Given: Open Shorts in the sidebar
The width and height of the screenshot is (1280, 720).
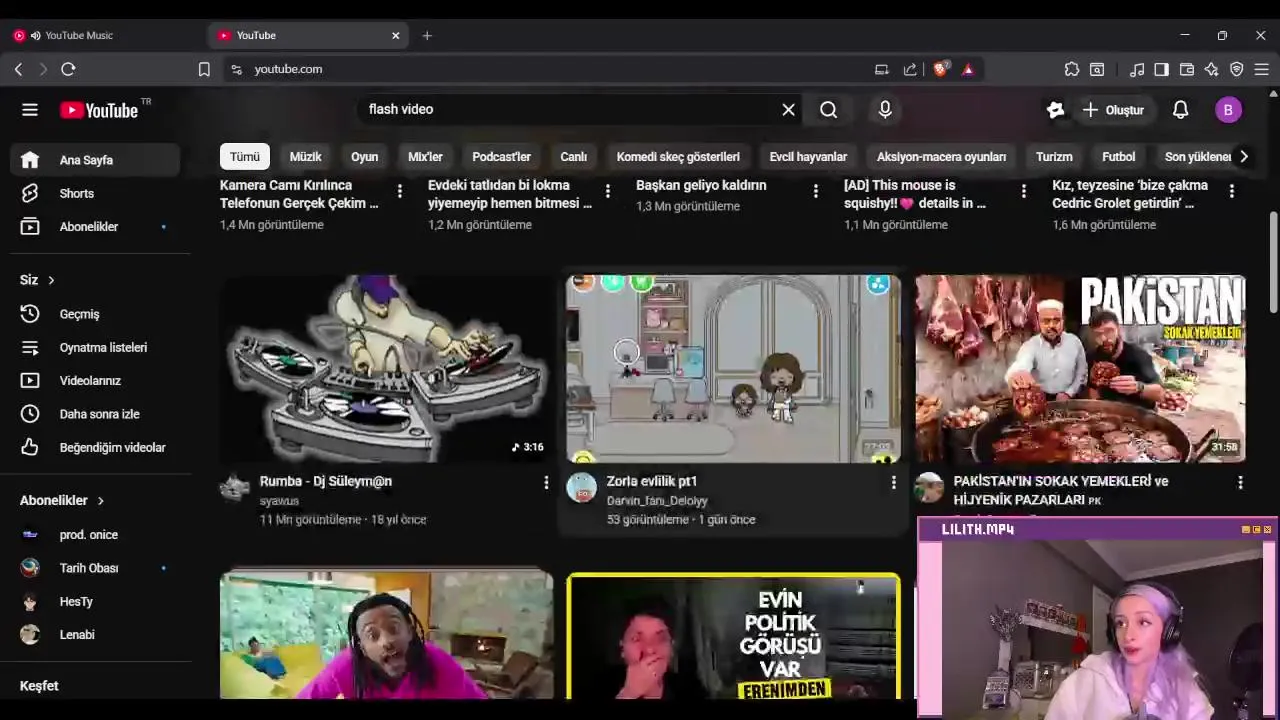Looking at the screenshot, I should (x=95, y=193).
